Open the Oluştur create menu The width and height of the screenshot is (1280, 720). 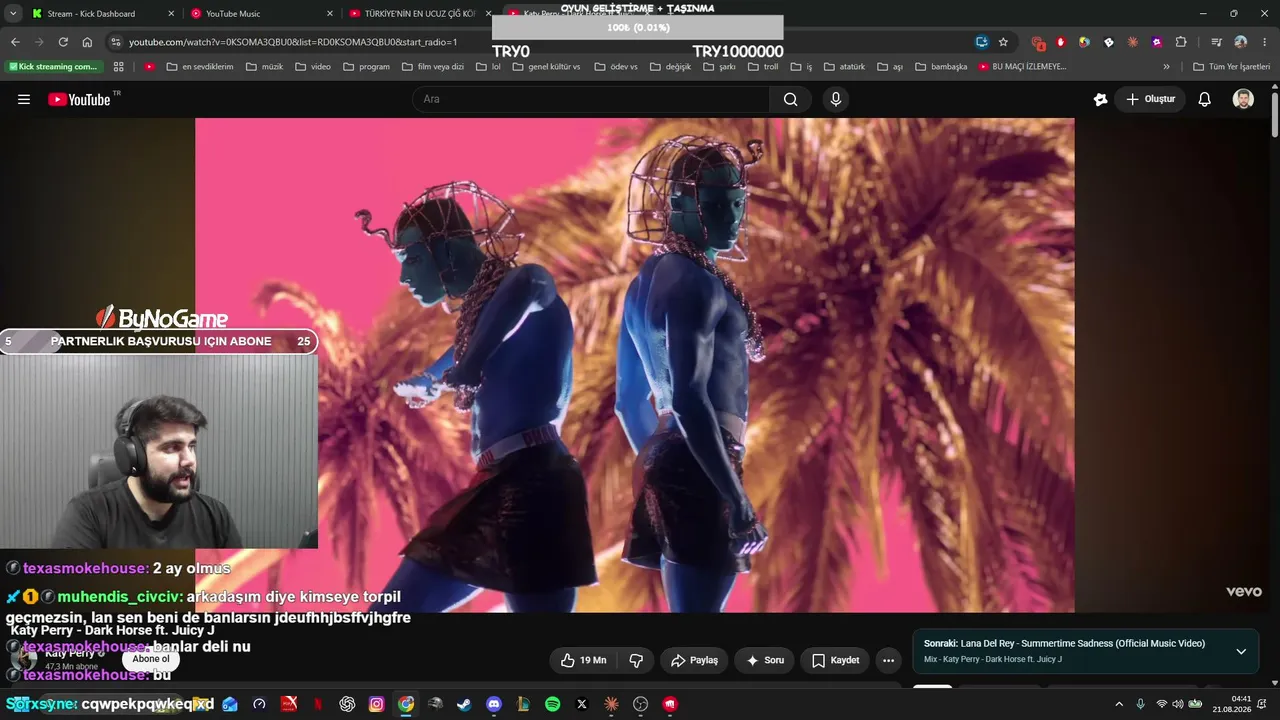1151,99
